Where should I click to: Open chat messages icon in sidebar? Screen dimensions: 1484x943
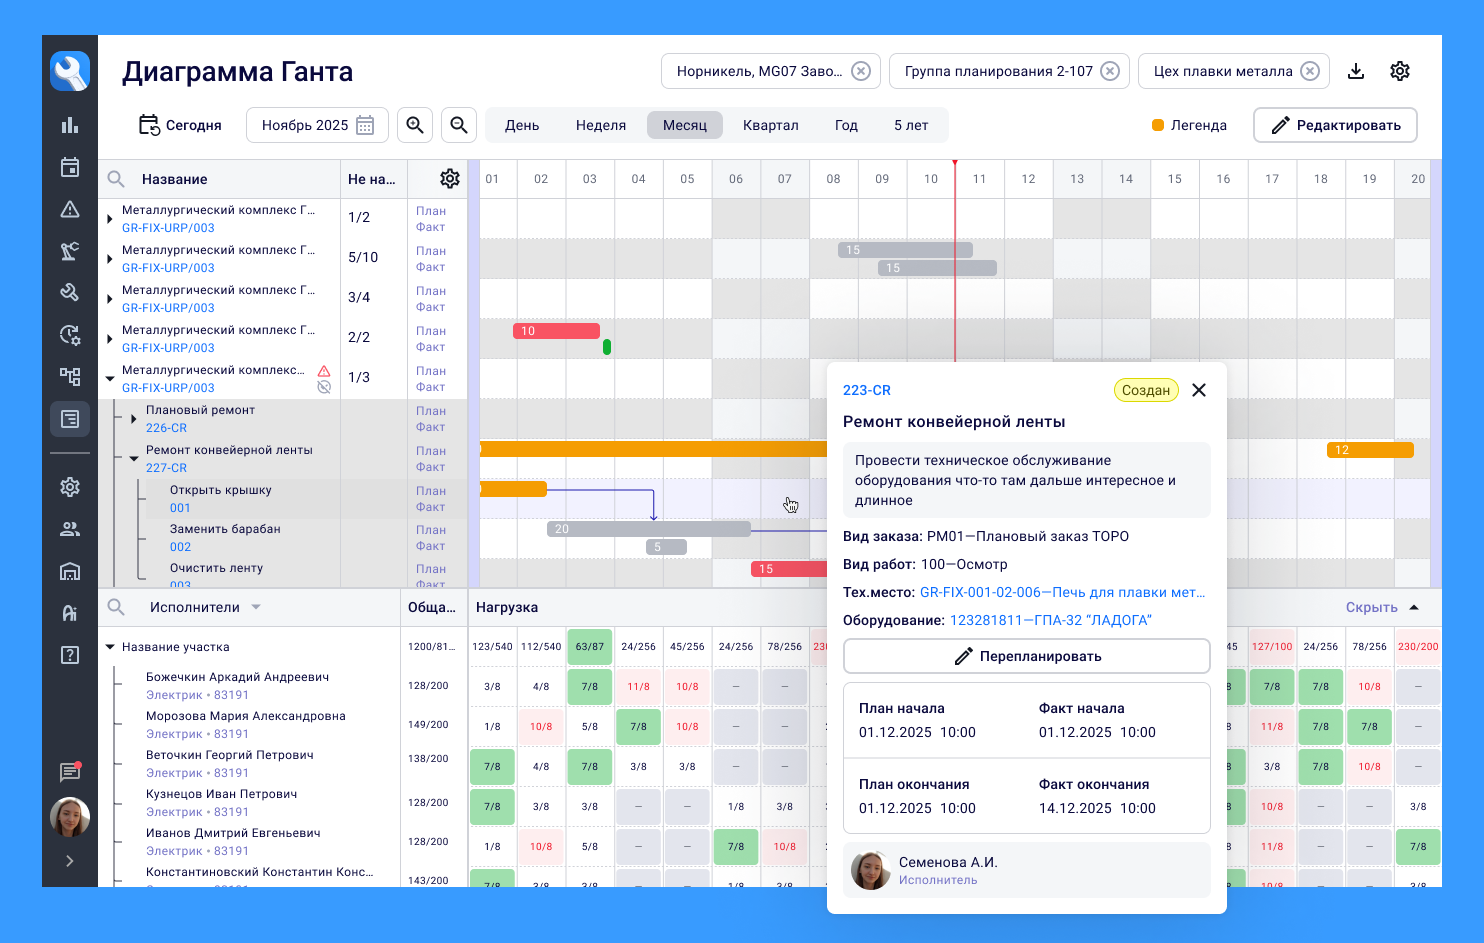tap(70, 772)
